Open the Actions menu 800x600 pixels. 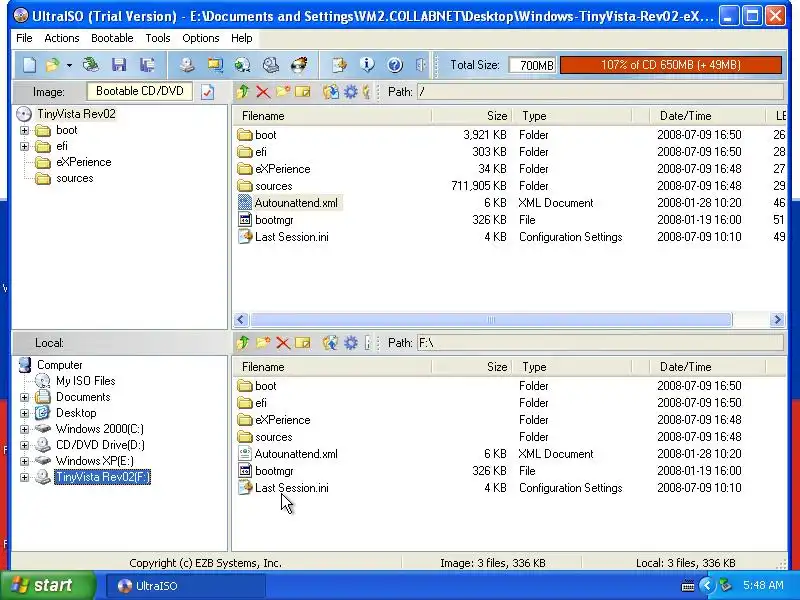(62, 38)
